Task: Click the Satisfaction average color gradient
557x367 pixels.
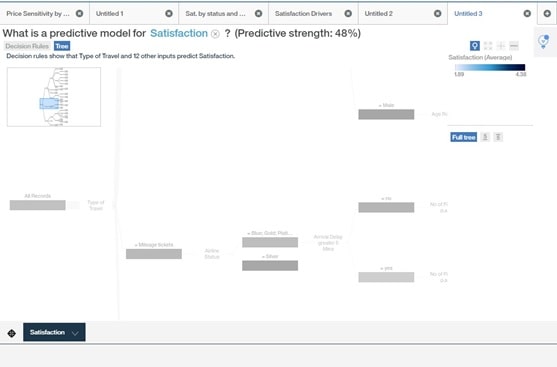Action: tap(490, 67)
